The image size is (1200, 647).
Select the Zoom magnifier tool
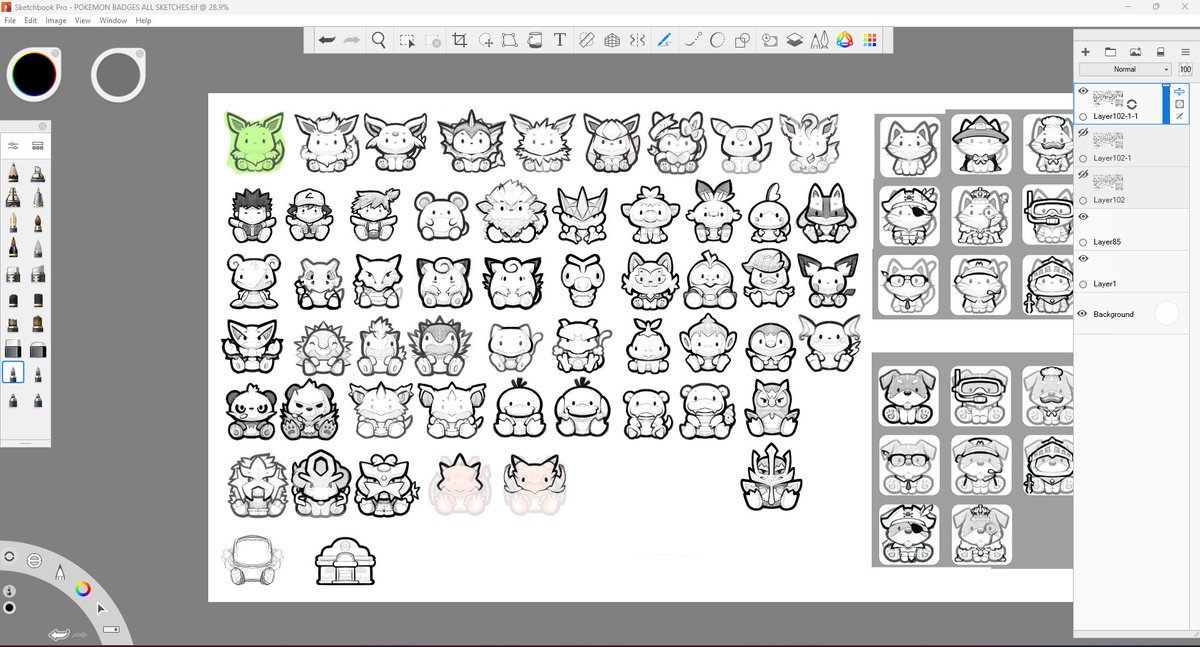point(379,40)
